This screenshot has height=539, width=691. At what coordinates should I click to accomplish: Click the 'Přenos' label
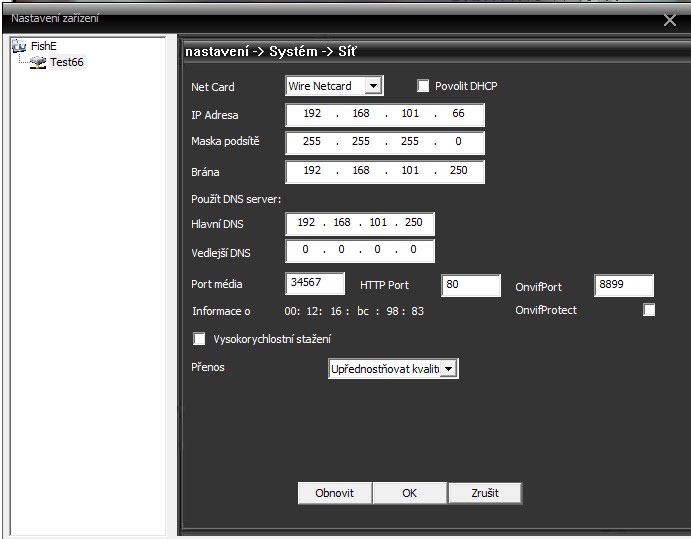(208, 367)
